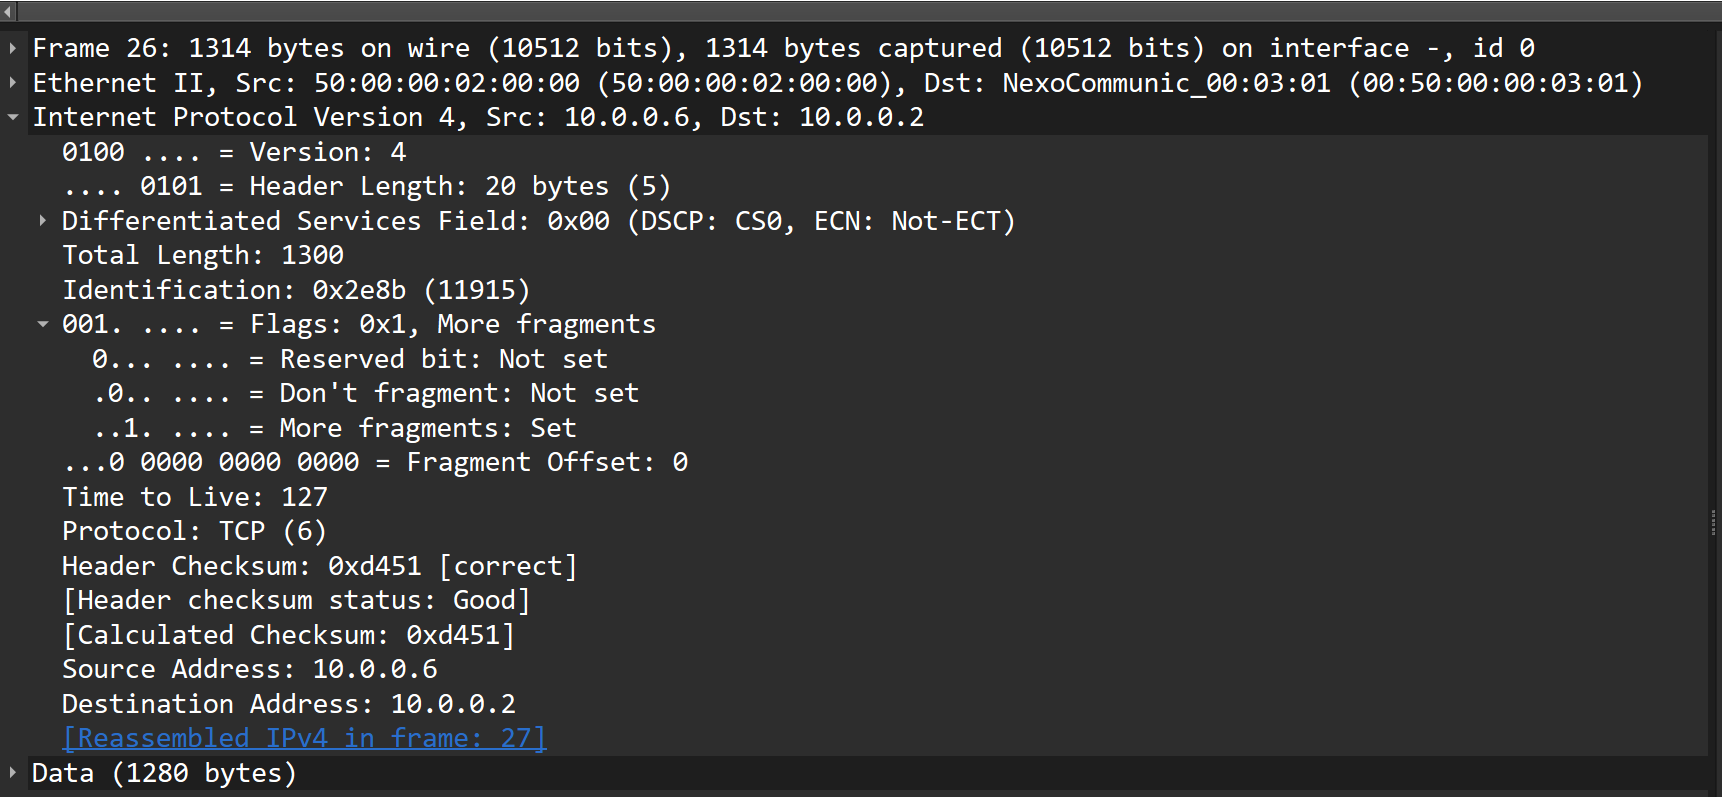Collapse the Internet Protocol Version 4 section
The image size is (1722, 797).
click(x=12, y=117)
